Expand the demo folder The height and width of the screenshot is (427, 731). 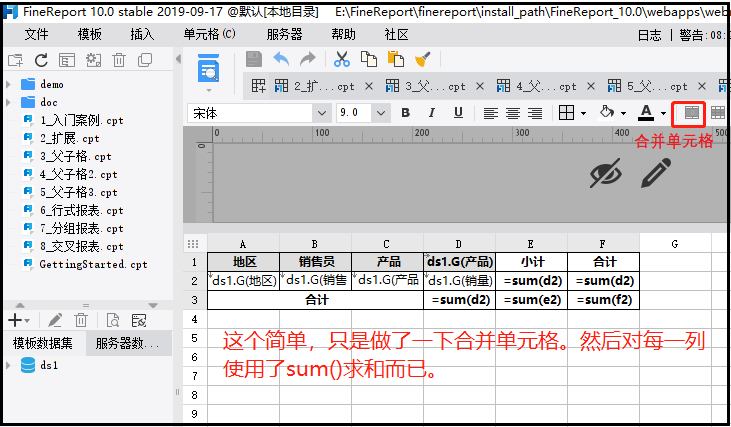coord(8,85)
